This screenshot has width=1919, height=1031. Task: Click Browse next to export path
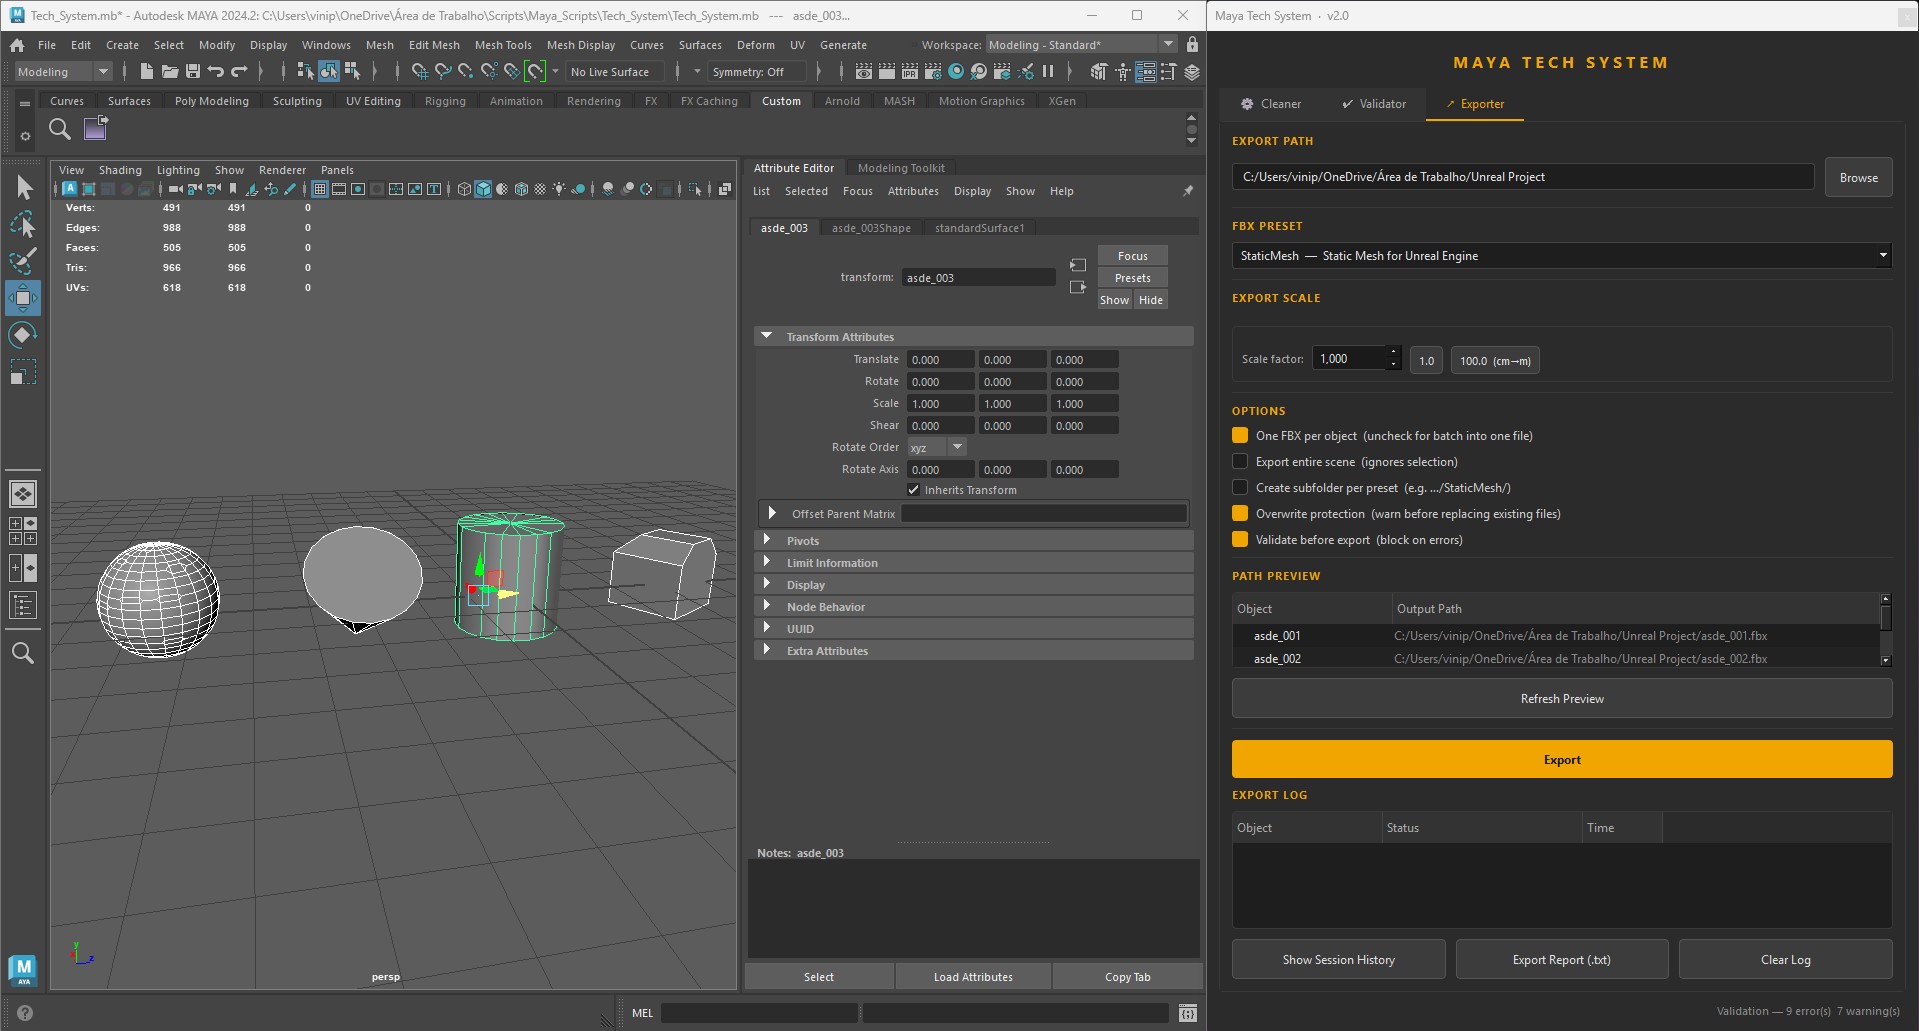pos(1858,177)
